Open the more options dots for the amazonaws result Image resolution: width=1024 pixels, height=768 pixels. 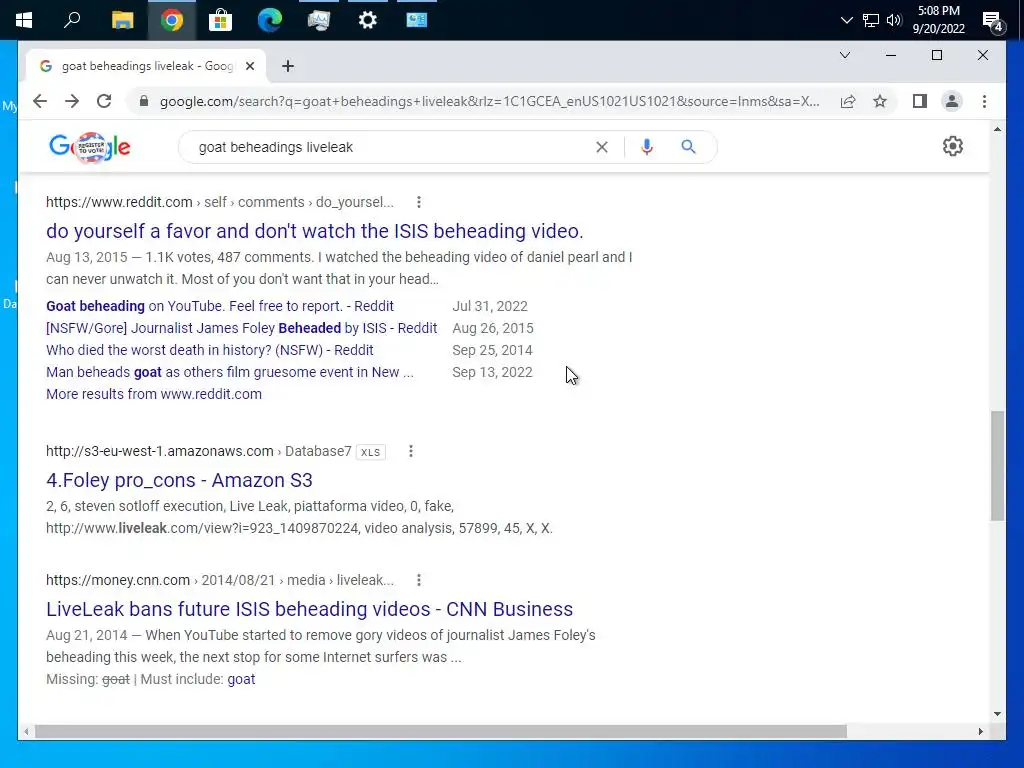[x=411, y=451]
